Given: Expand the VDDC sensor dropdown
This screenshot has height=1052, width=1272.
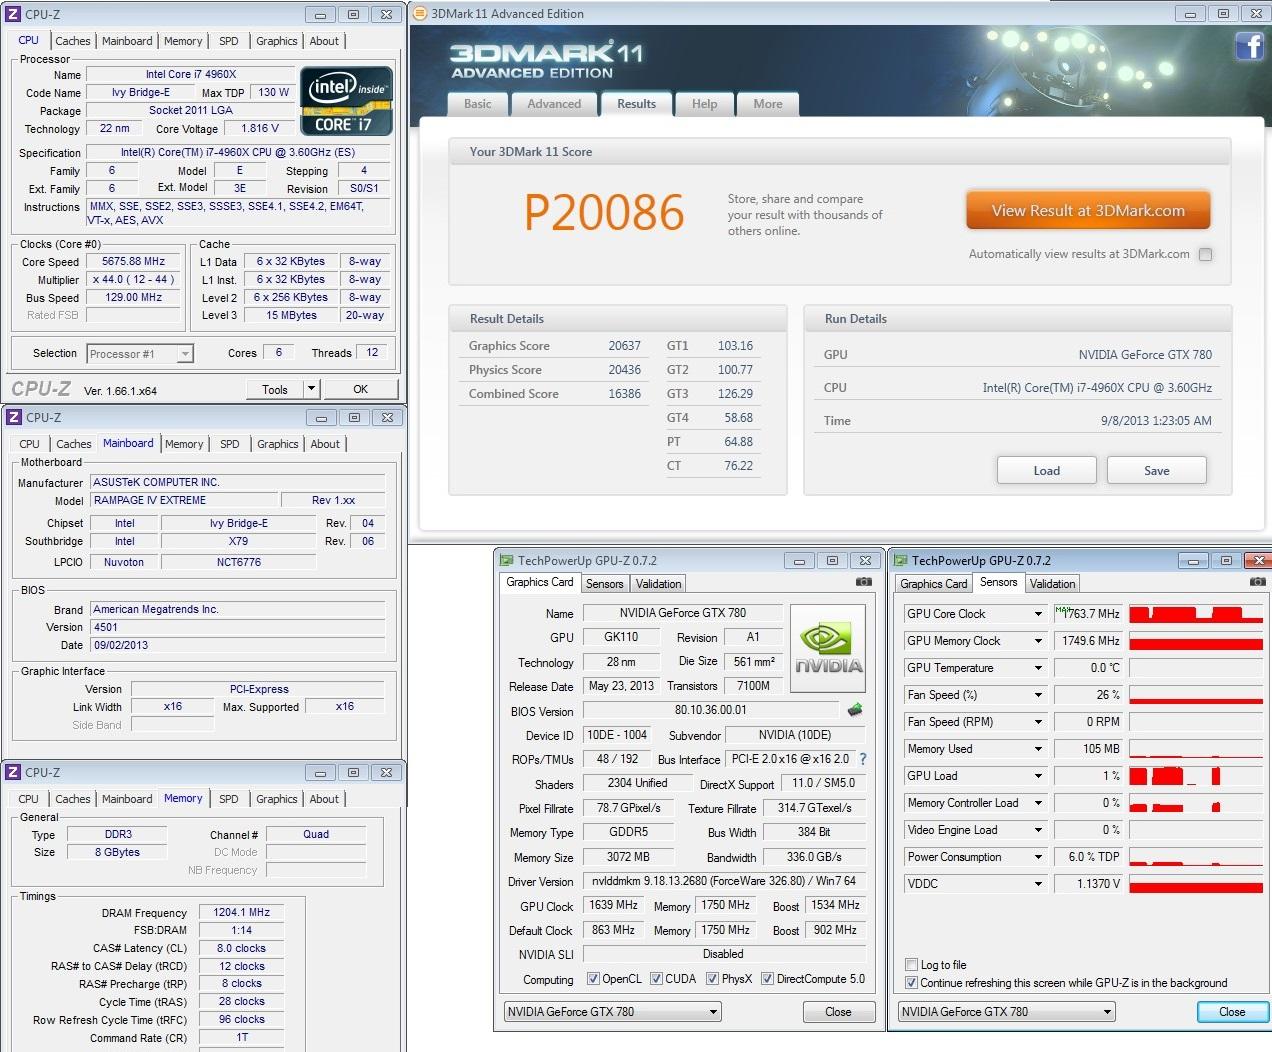Looking at the screenshot, I should pos(1038,884).
